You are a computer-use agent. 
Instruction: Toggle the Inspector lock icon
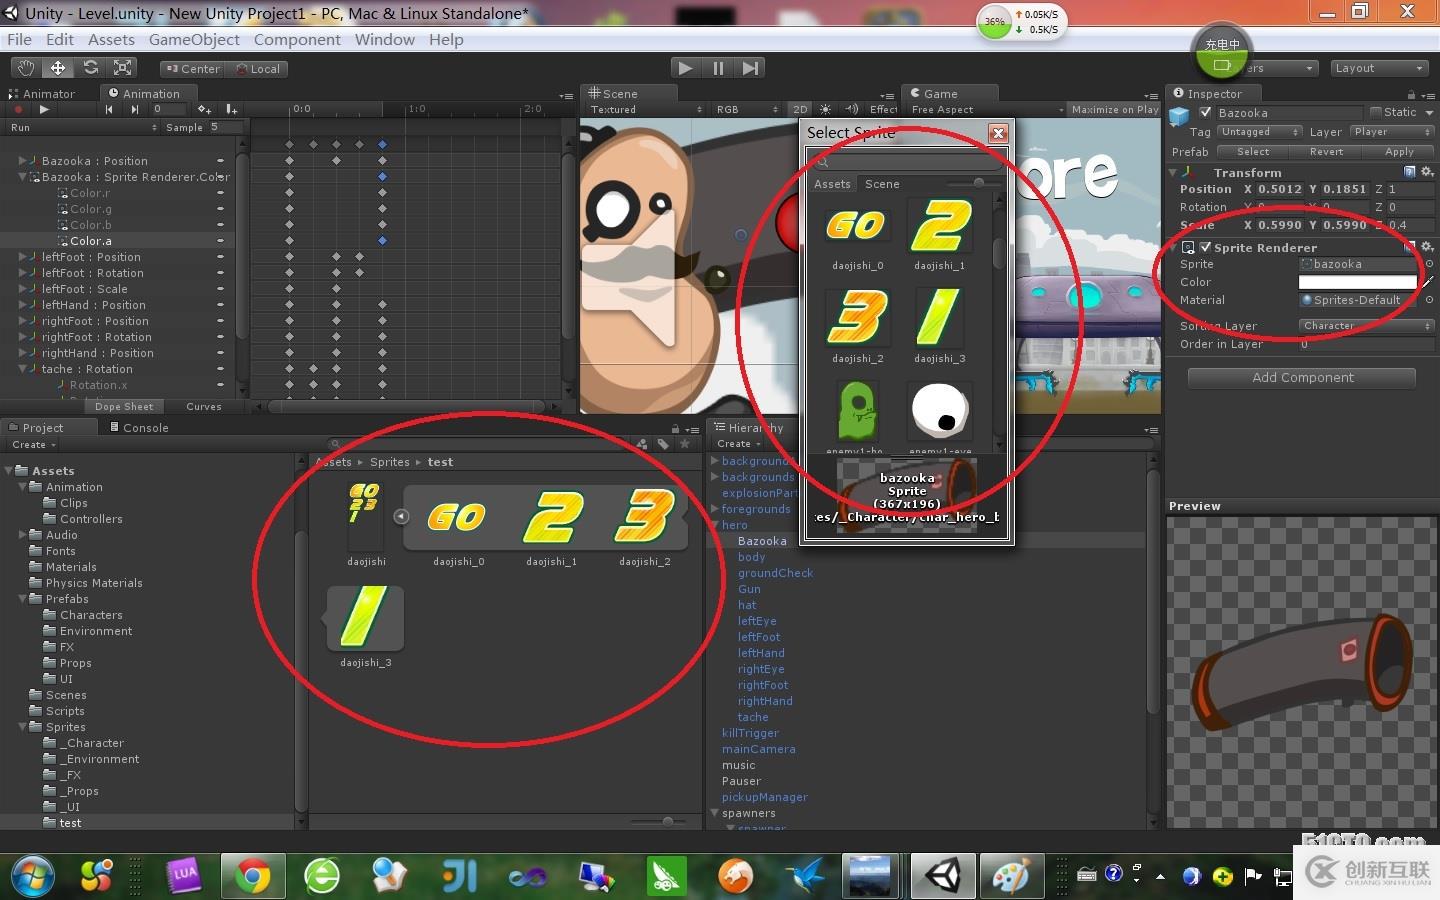pyautogui.click(x=1411, y=94)
